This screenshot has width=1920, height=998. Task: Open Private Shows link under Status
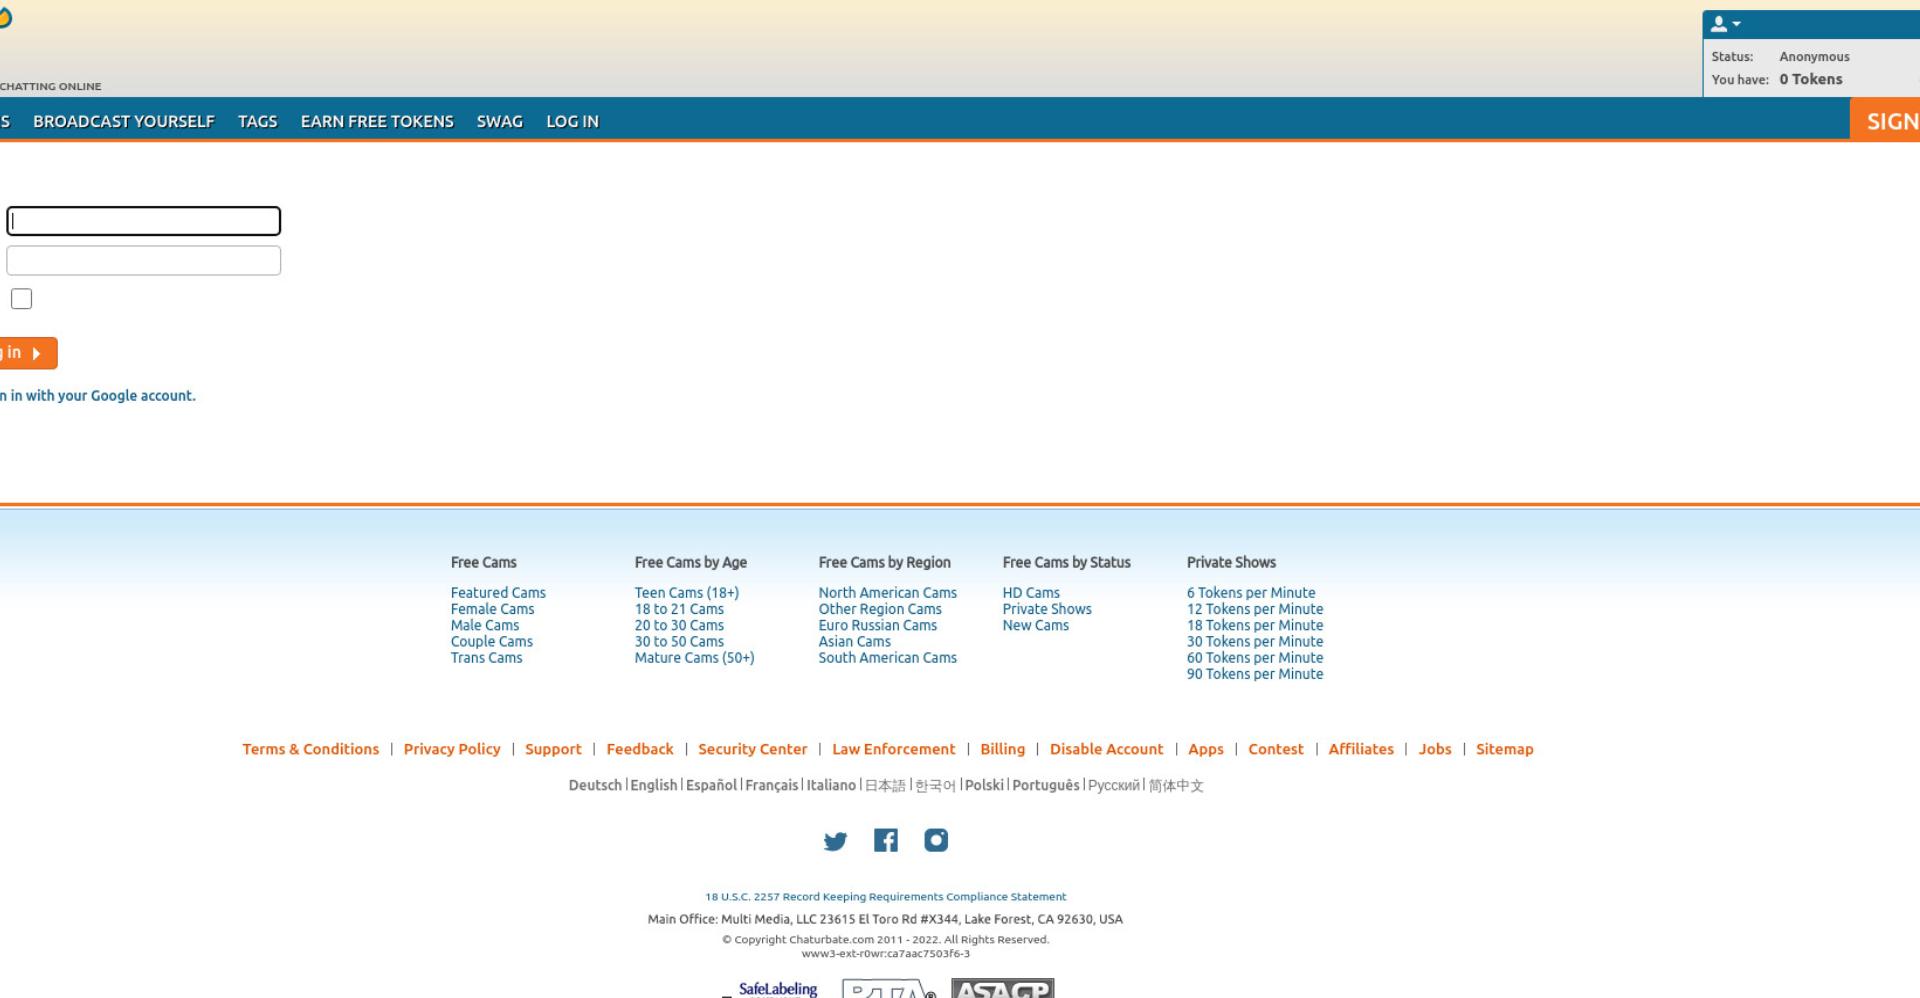click(1047, 609)
